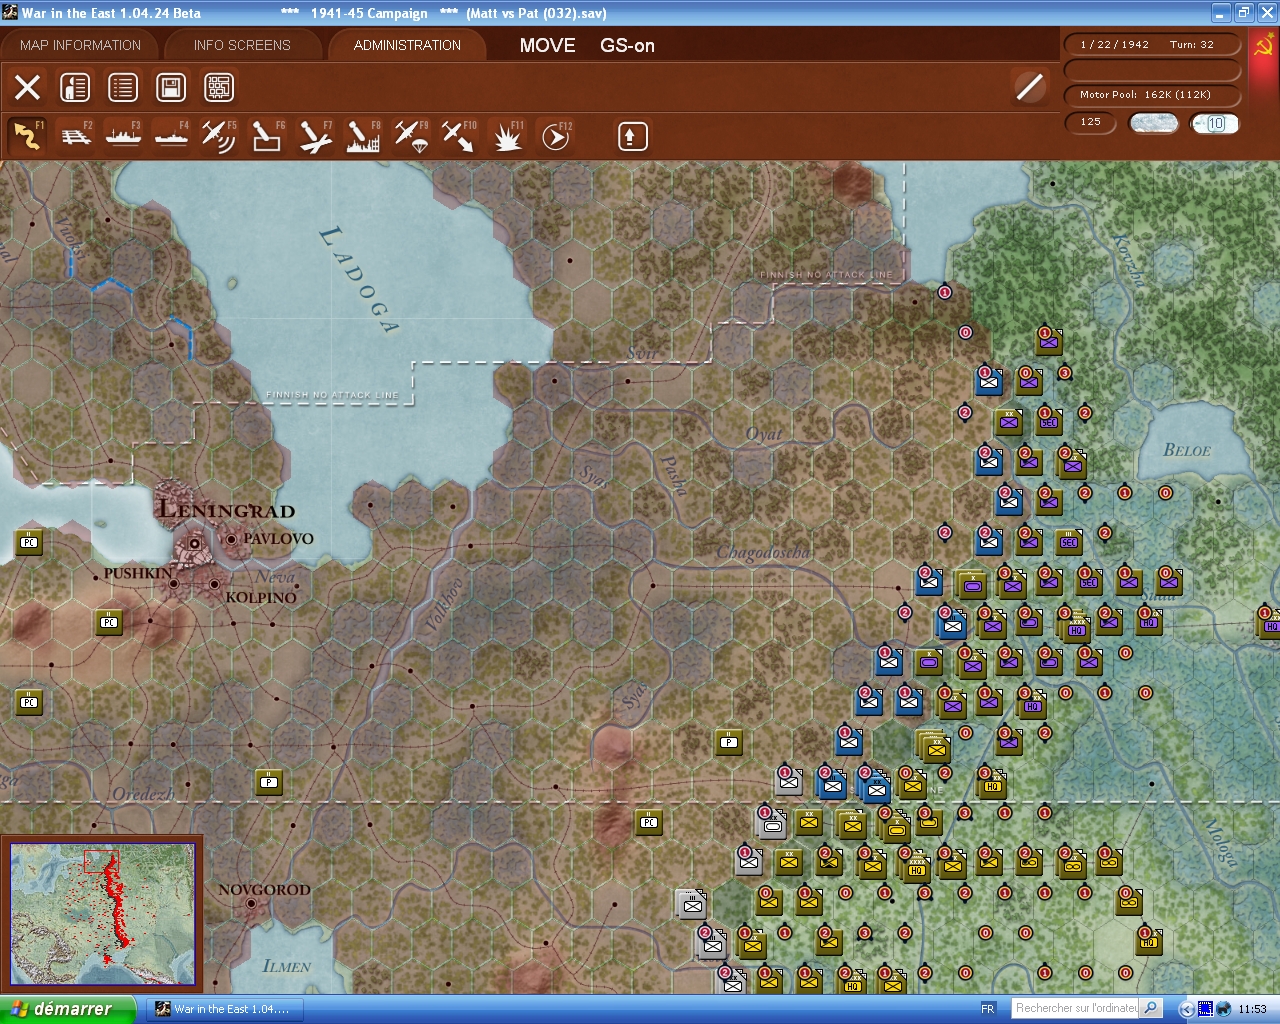Click the desktop search magnifier button
1280x1024 pixels.
1151,1008
